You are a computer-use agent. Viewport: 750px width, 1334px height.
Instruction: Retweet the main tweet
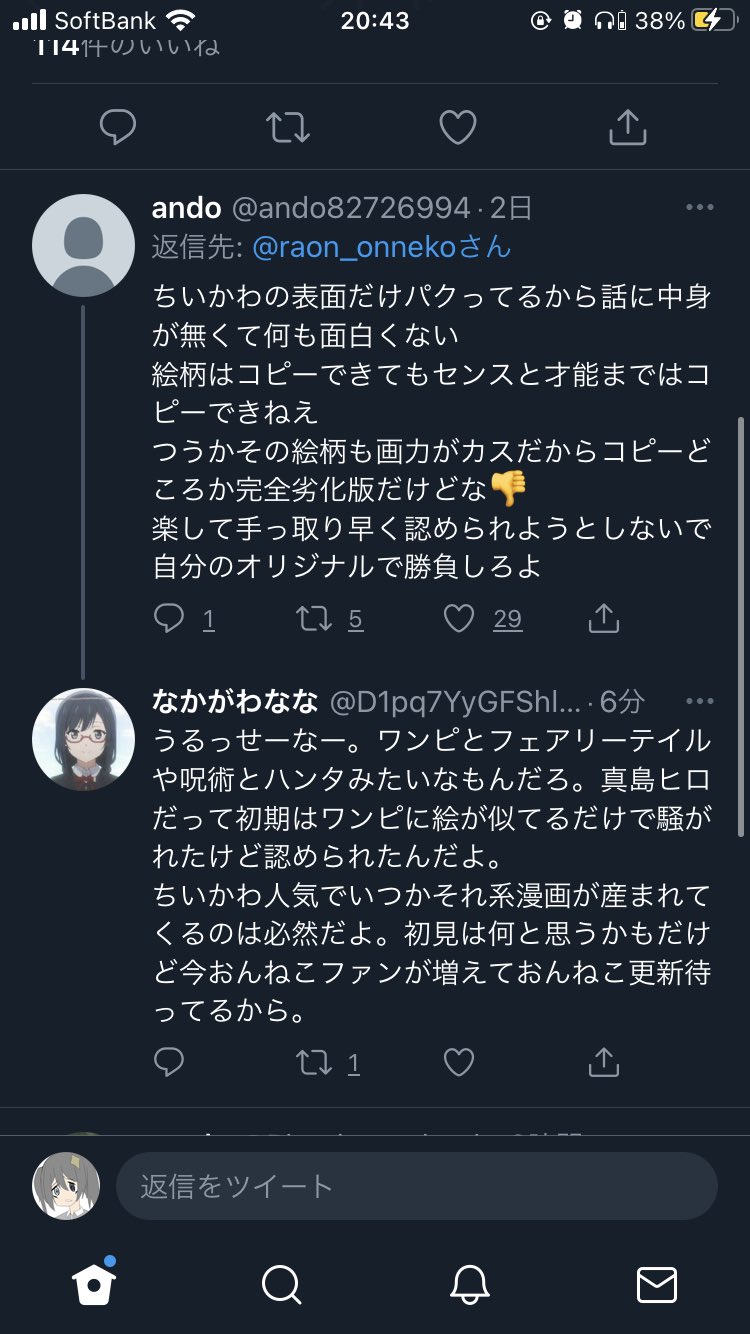[x=288, y=127]
